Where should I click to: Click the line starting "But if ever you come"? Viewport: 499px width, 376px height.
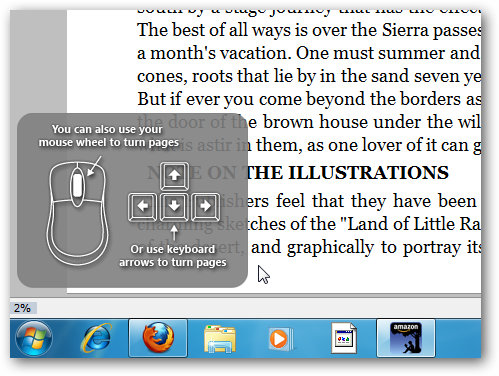point(309,99)
